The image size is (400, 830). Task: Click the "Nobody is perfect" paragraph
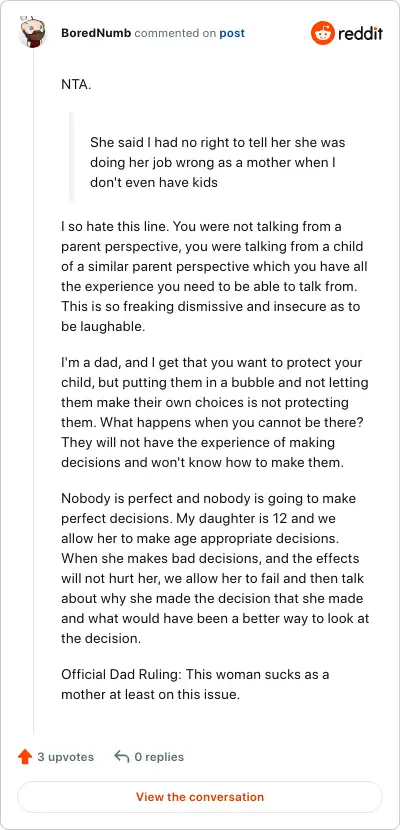(x=215, y=568)
